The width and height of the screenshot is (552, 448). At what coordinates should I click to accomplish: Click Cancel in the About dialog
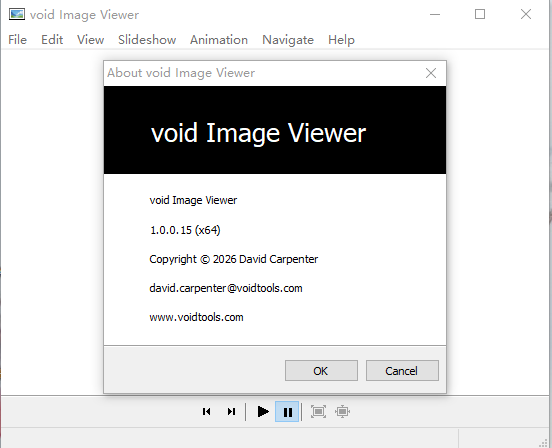coord(402,371)
